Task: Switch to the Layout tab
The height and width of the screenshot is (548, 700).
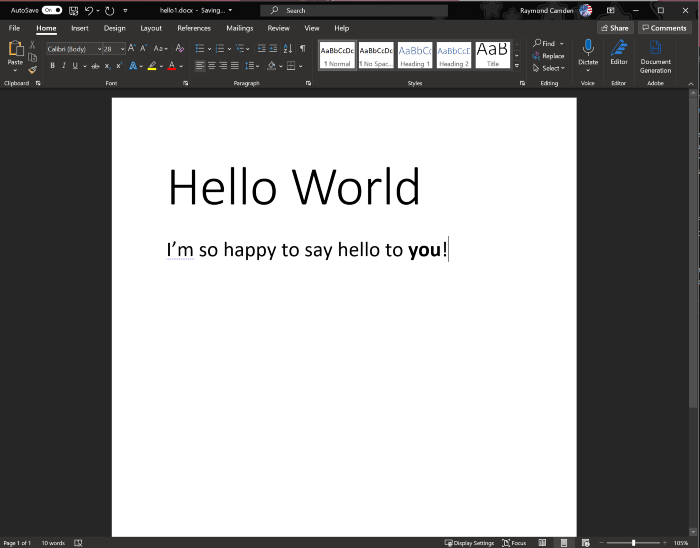Action: coord(151,28)
